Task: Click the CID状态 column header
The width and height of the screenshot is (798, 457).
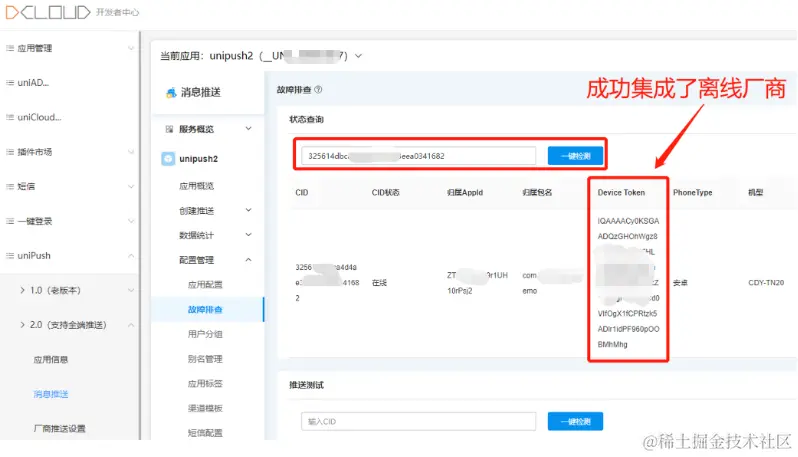Action: [x=385, y=193]
